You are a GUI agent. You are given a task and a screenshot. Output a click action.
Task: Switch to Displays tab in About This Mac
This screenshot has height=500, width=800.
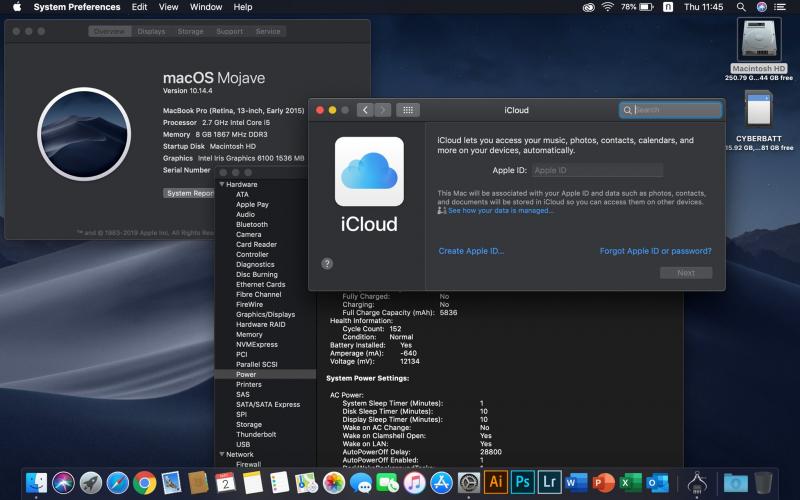[151, 31]
